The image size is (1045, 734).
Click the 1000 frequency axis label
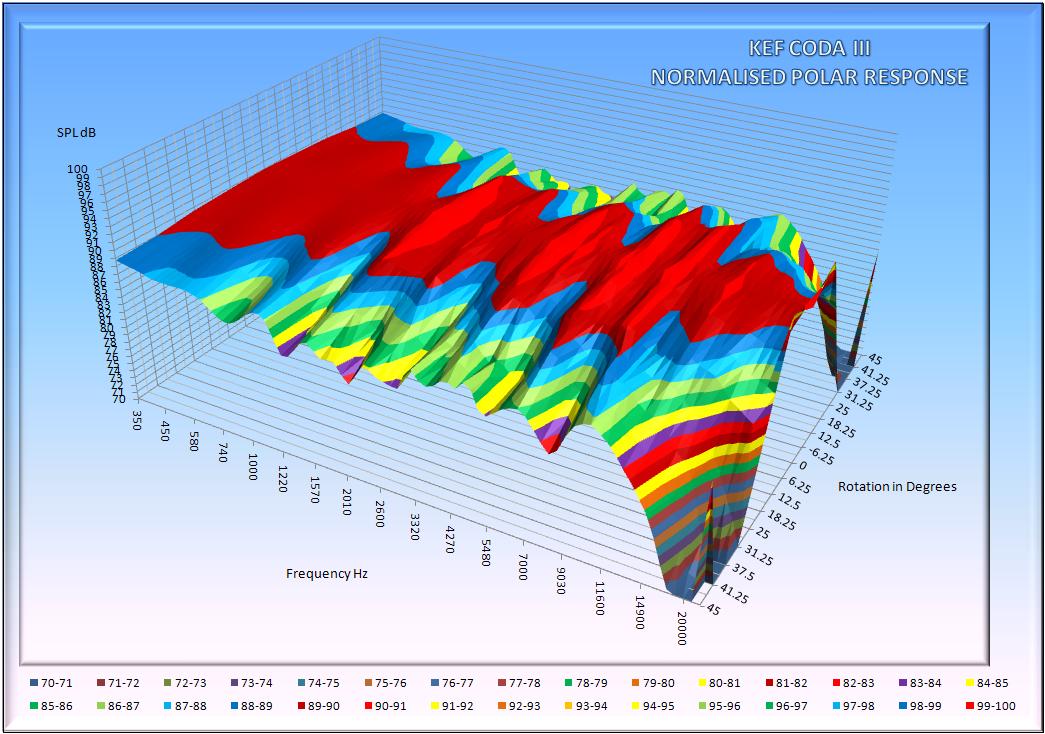point(253,466)
